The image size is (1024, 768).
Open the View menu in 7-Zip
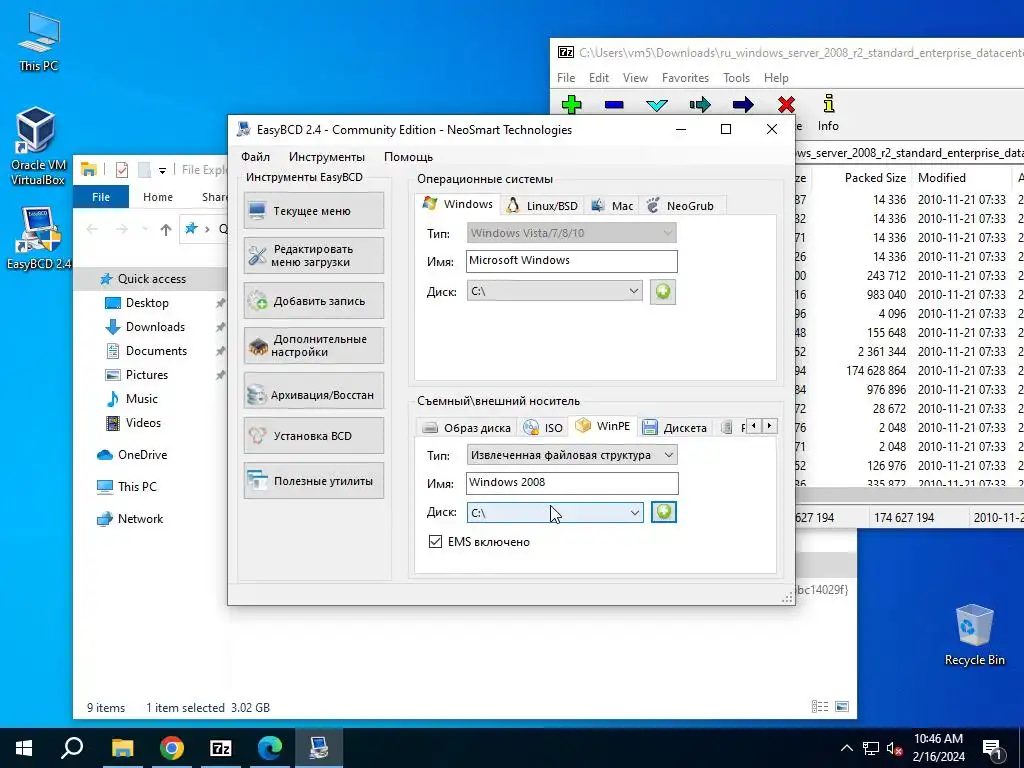(635, 78)
